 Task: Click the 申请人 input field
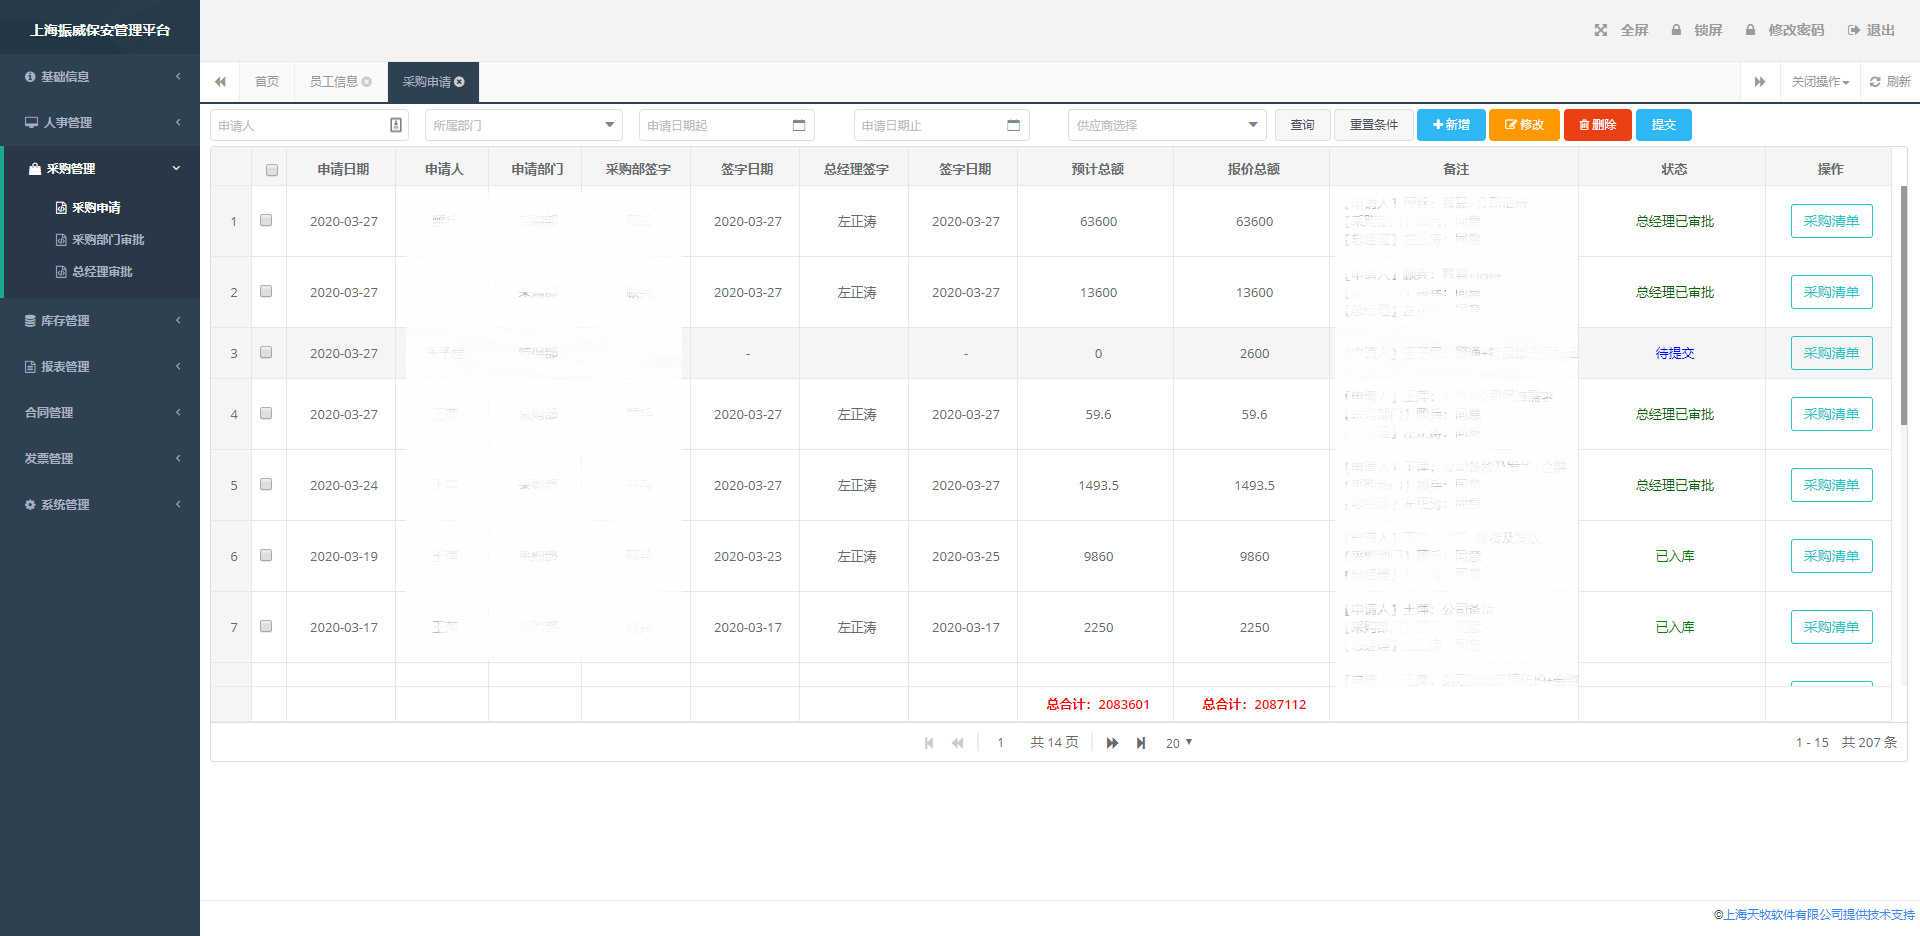pos(300,125)
